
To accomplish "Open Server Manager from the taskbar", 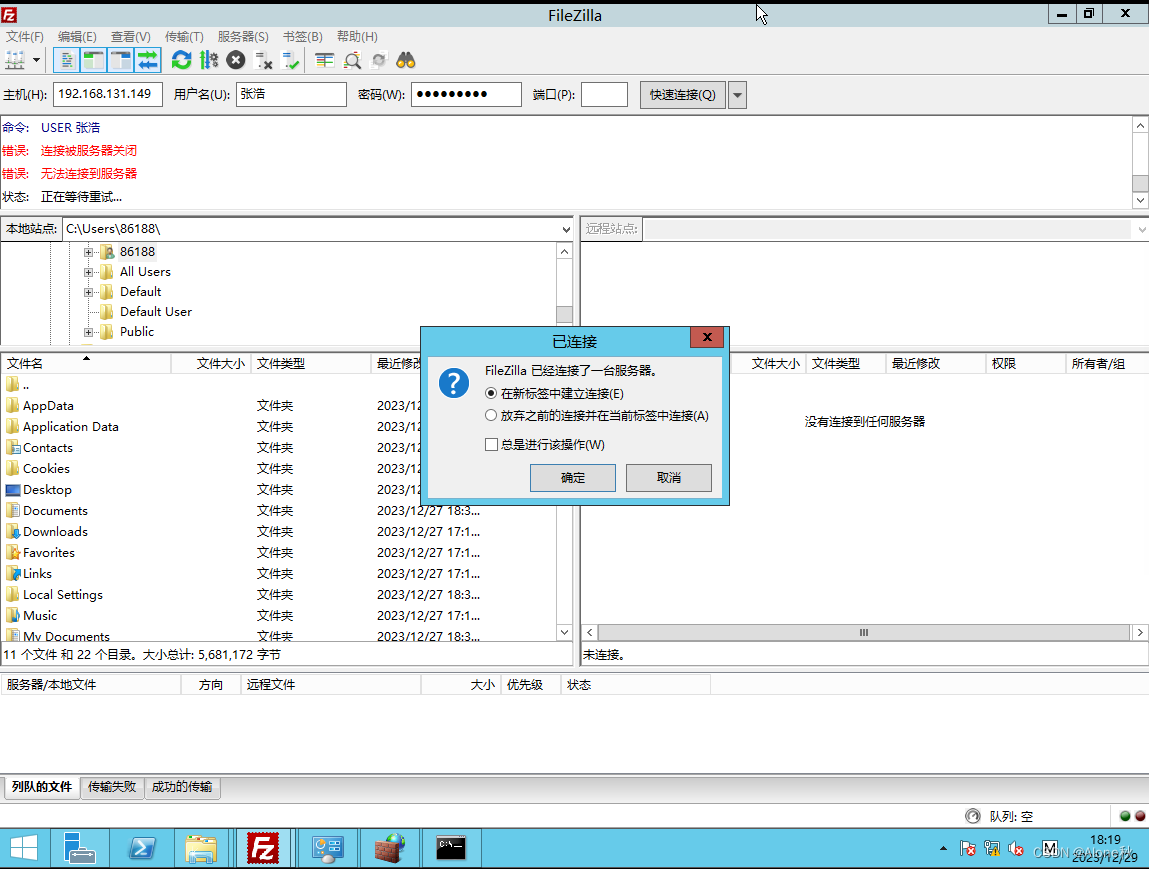I will 80,849.
